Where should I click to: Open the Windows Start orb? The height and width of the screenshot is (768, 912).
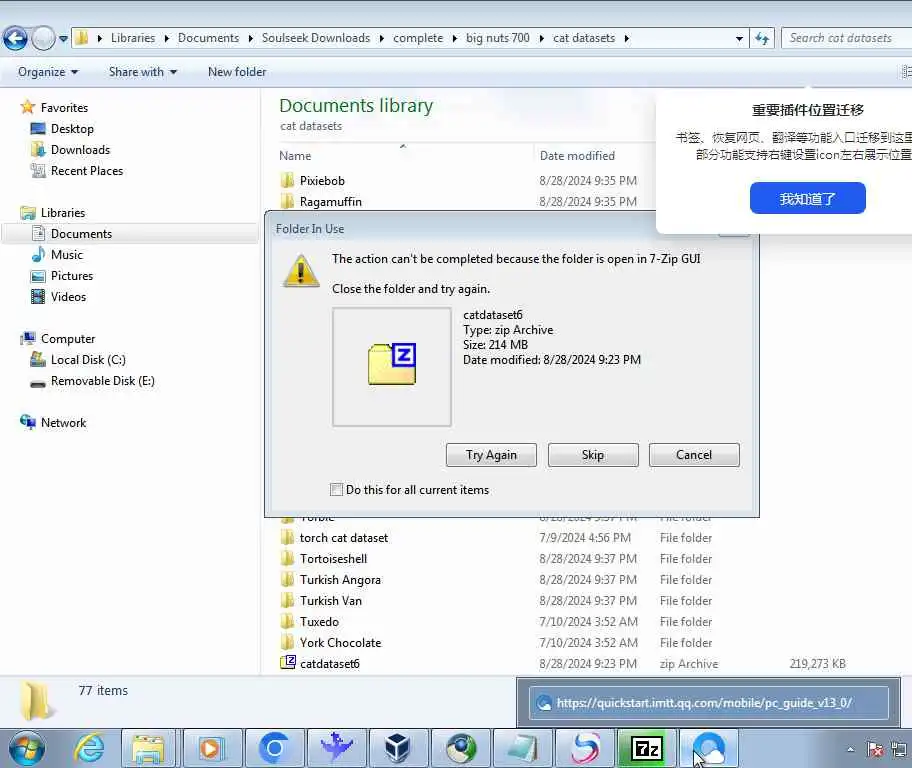click(x=27, y=748)
